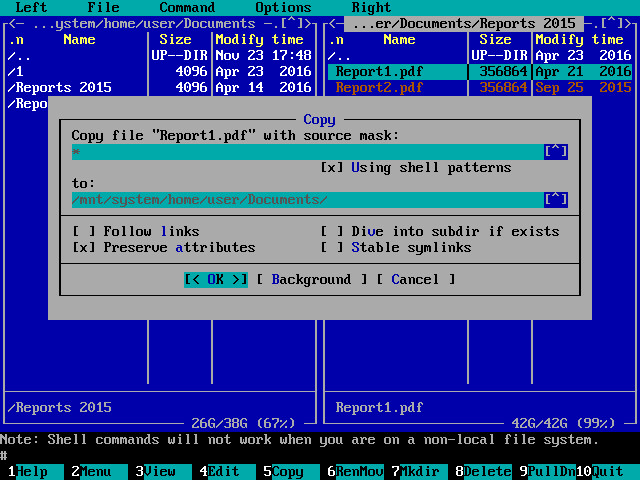The image size is (640, 480).
Task: Enable Dive into subdir if exists
Action: (440, 231)
